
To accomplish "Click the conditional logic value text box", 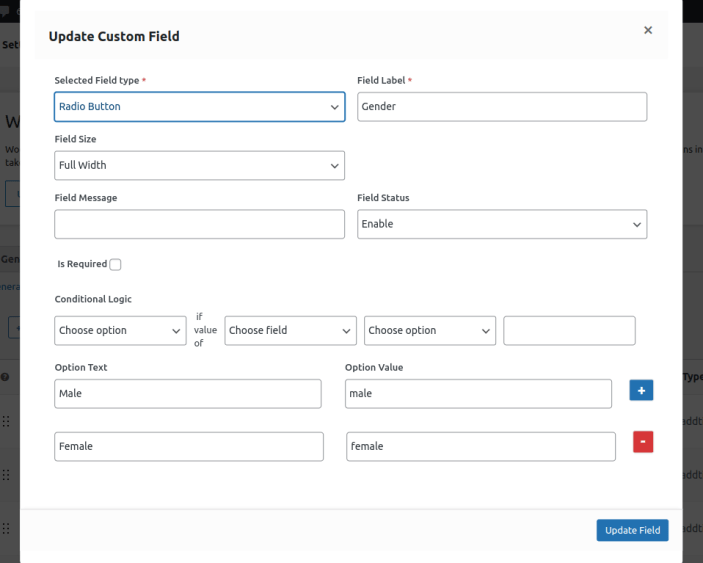I will (569, 330).
